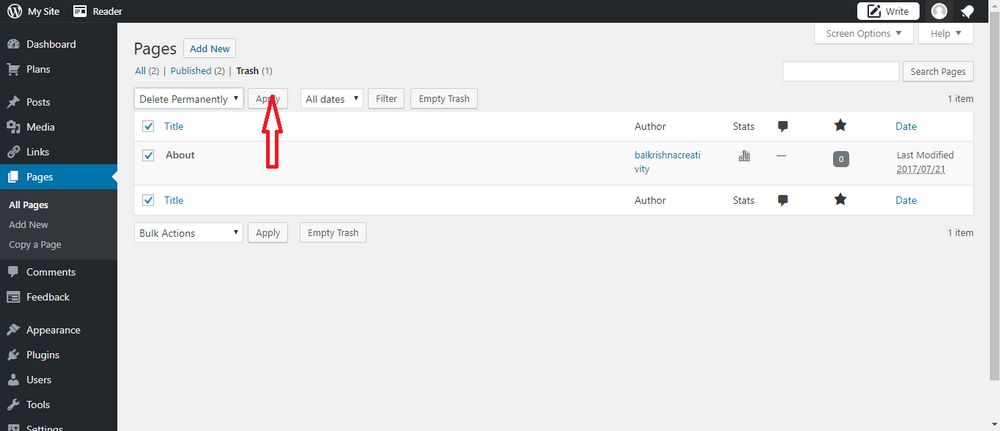Open the Plans menu item
The height and width of the screenshot is (431, 1000).
(38, 69)
